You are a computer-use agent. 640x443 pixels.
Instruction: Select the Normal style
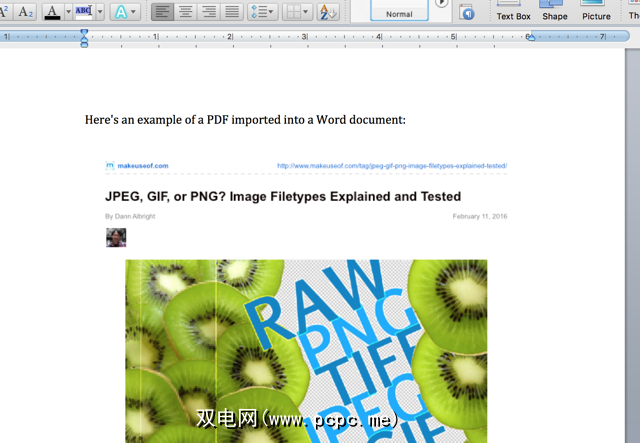399,11
